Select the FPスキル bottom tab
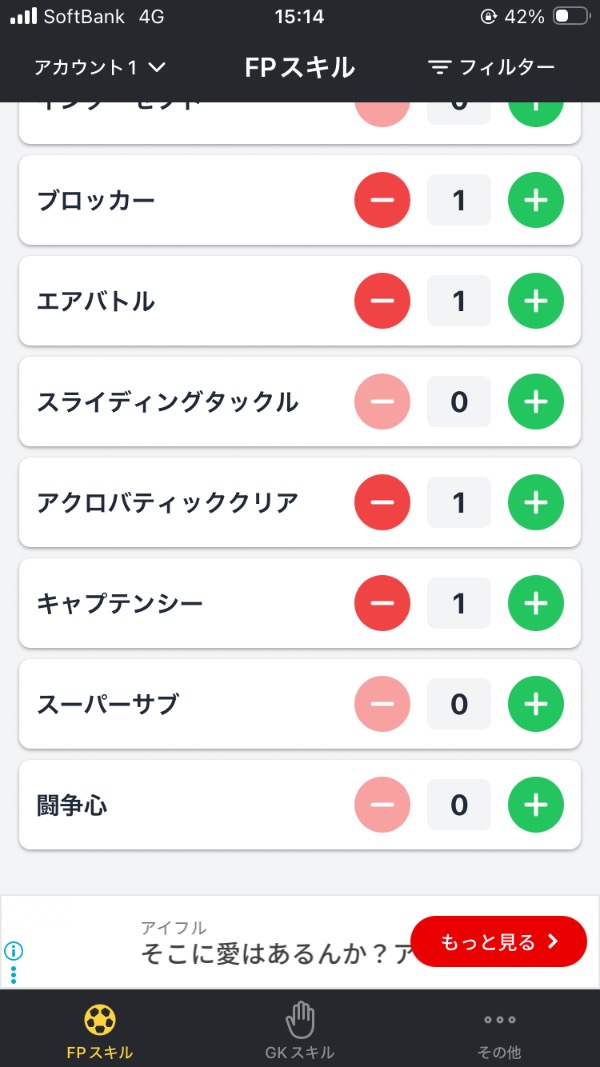Viewport: 600px width, 1067px height. point(100,1031)
